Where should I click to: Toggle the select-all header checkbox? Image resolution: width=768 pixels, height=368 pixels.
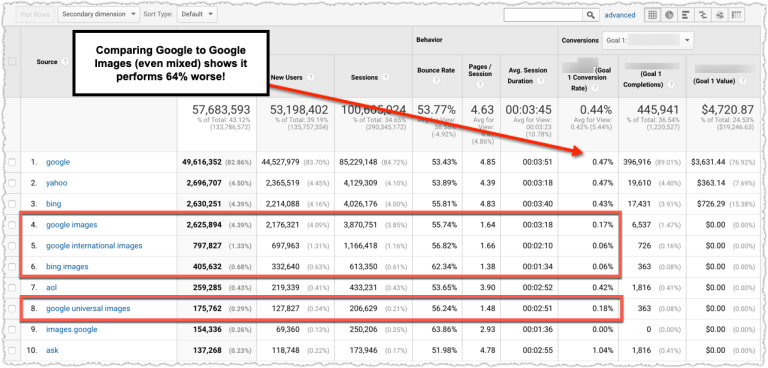(x=12, y=62)
